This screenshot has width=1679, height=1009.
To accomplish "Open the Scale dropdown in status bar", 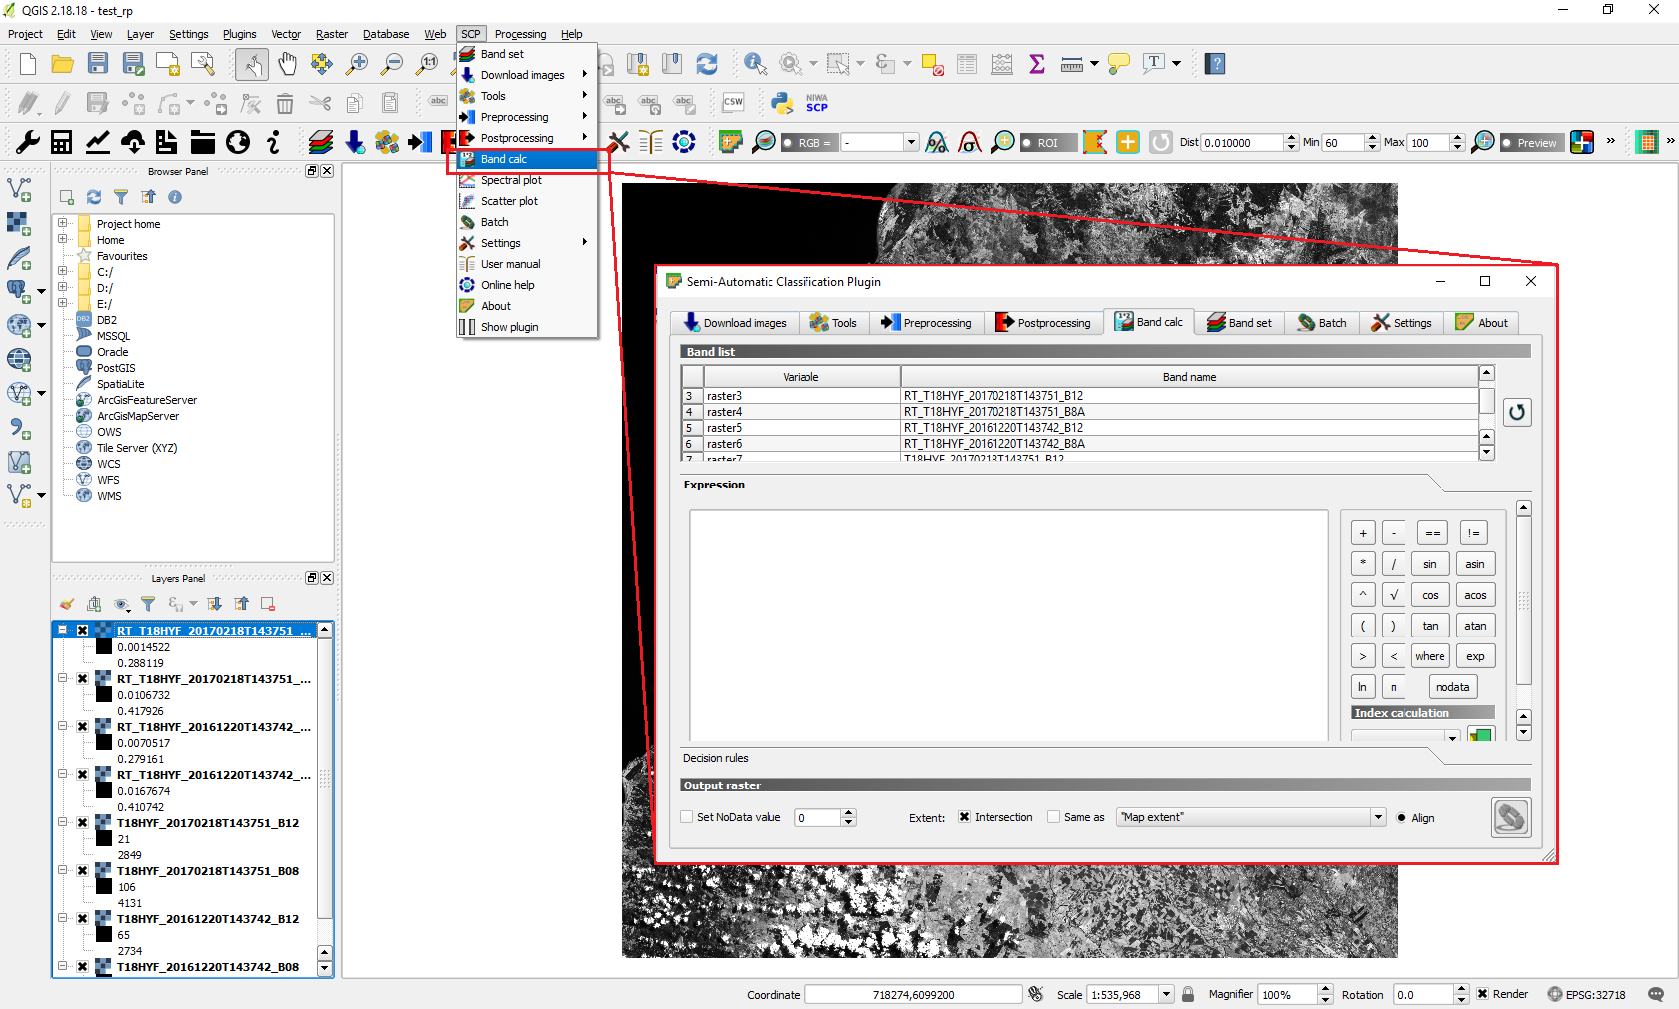I will coord(1166,994).
